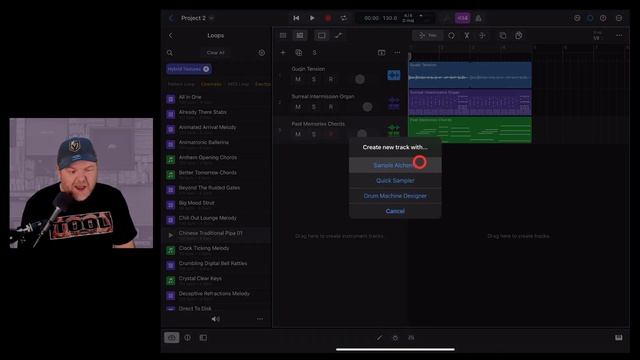Choose Quick Sampler in the popup
This screenshot has height=360, width=640.
click(395, 180)
